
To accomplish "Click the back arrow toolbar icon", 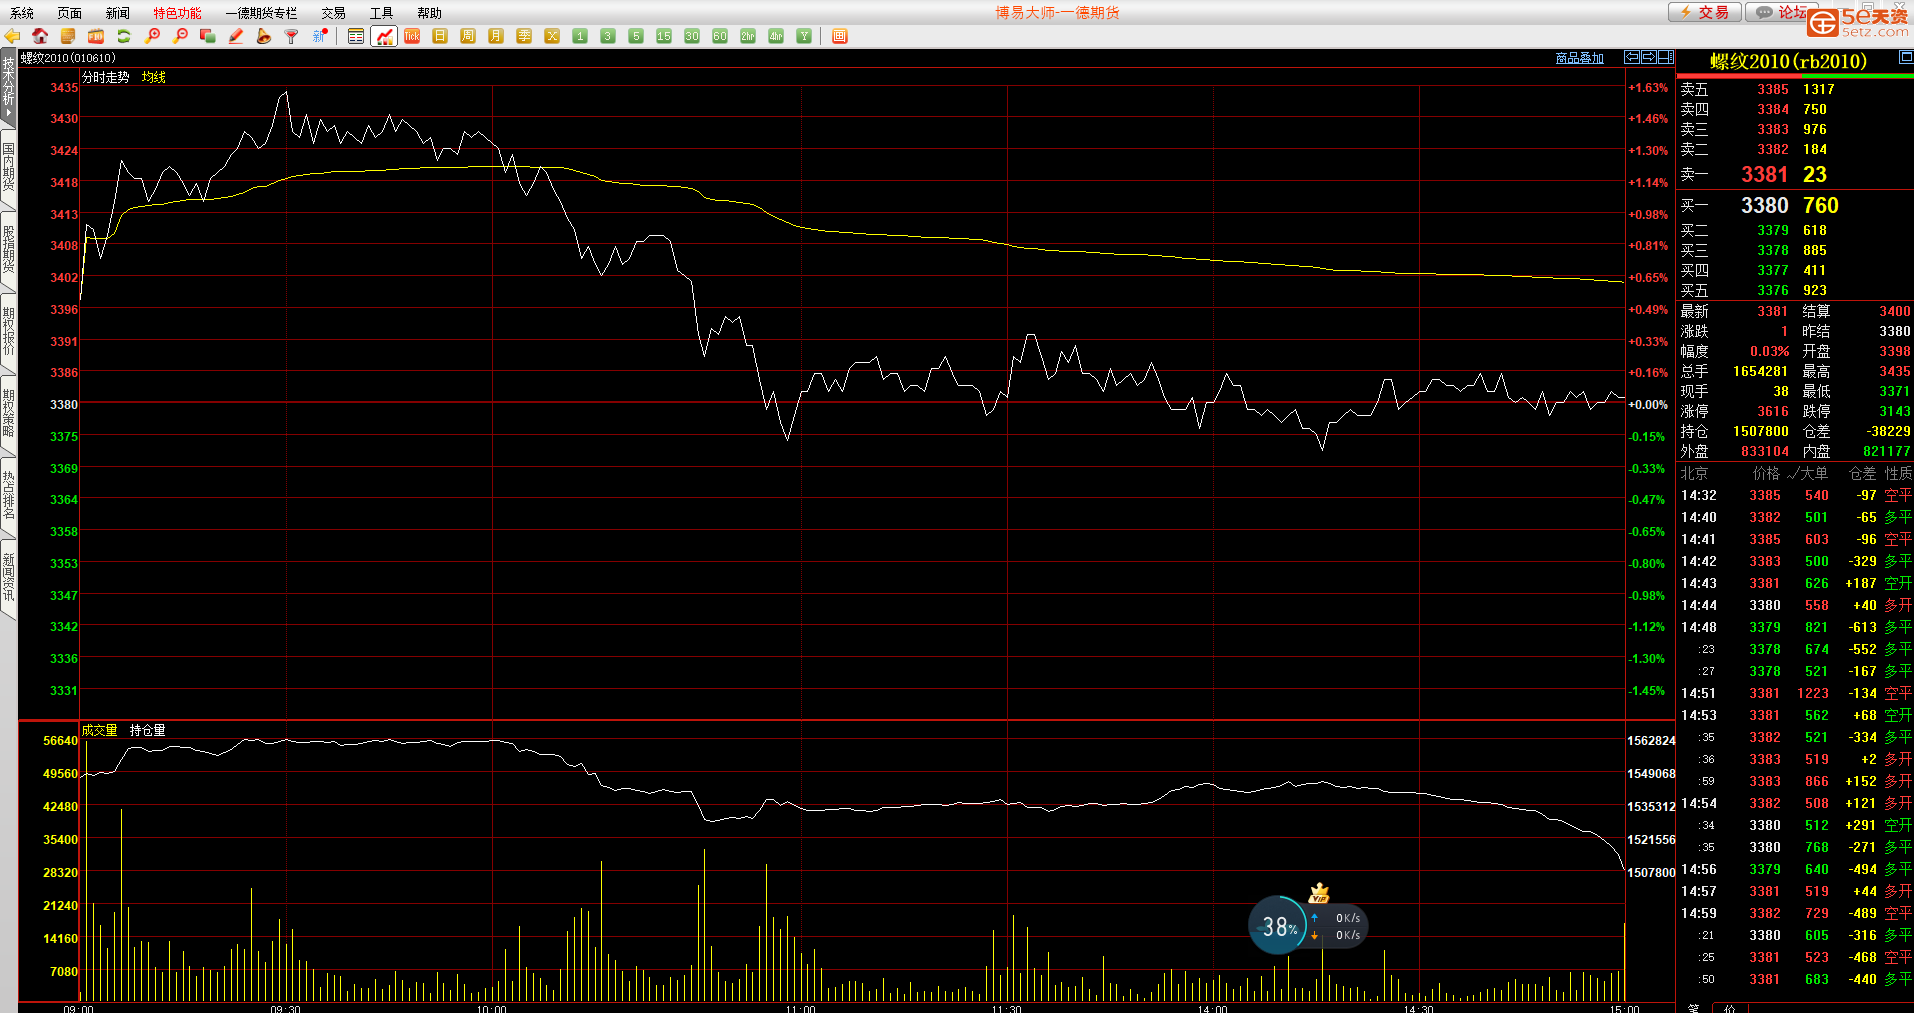I will click(x=12, y=36).
